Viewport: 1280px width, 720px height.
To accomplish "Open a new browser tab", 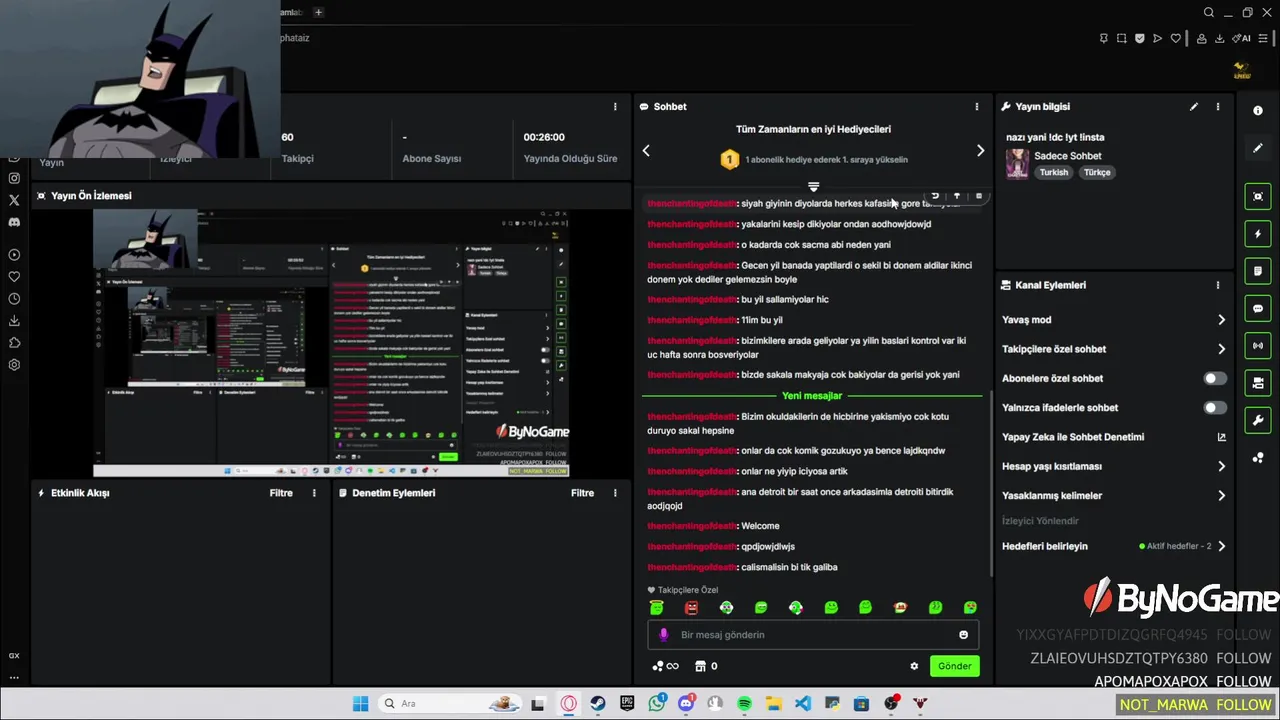I will coord(318,12).
